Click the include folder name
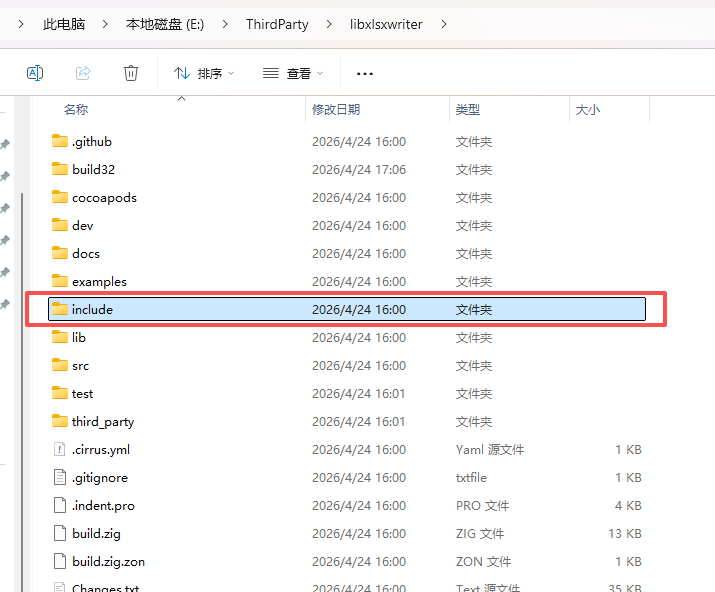Screen dimensions: 715x592 coord(92,309)
